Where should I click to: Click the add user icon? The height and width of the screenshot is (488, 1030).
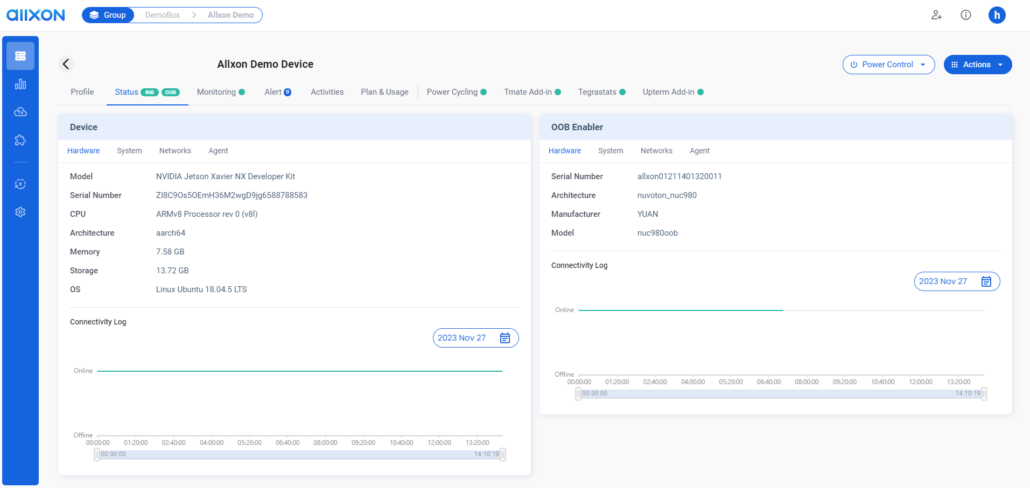(936, 15)
